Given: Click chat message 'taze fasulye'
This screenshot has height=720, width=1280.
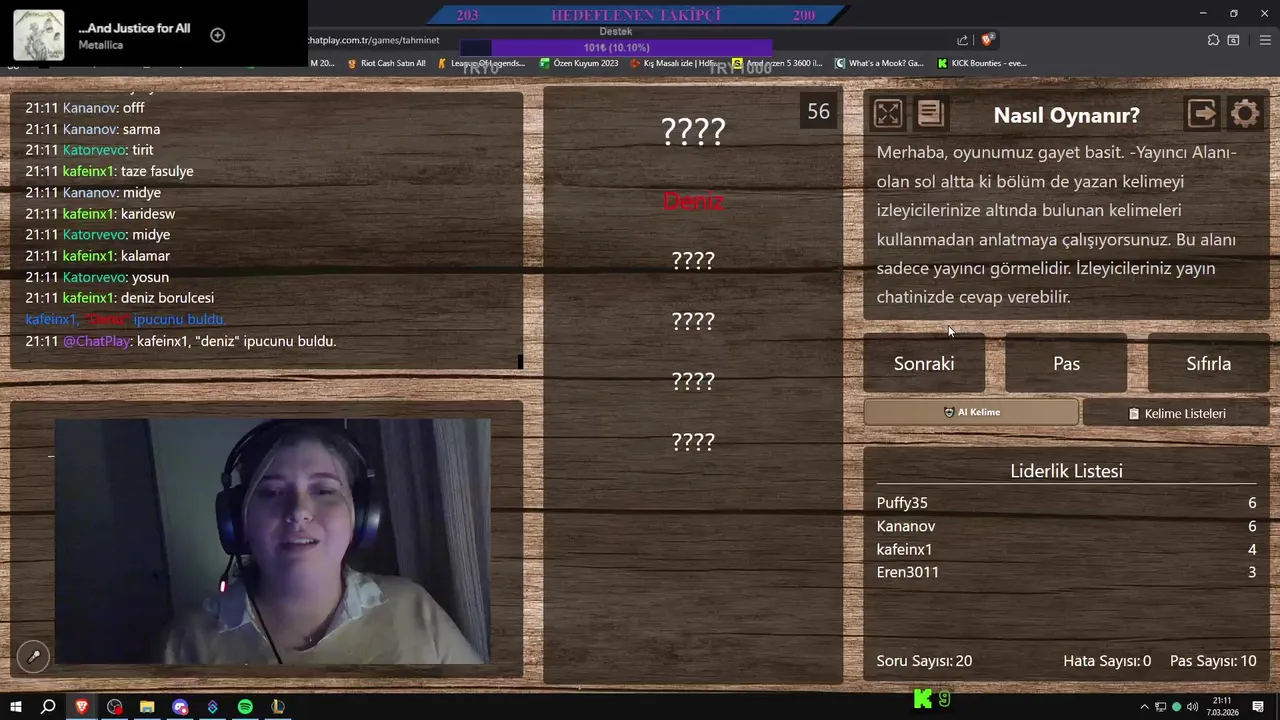Looking at the screenshot, I should tap(157, 171).
